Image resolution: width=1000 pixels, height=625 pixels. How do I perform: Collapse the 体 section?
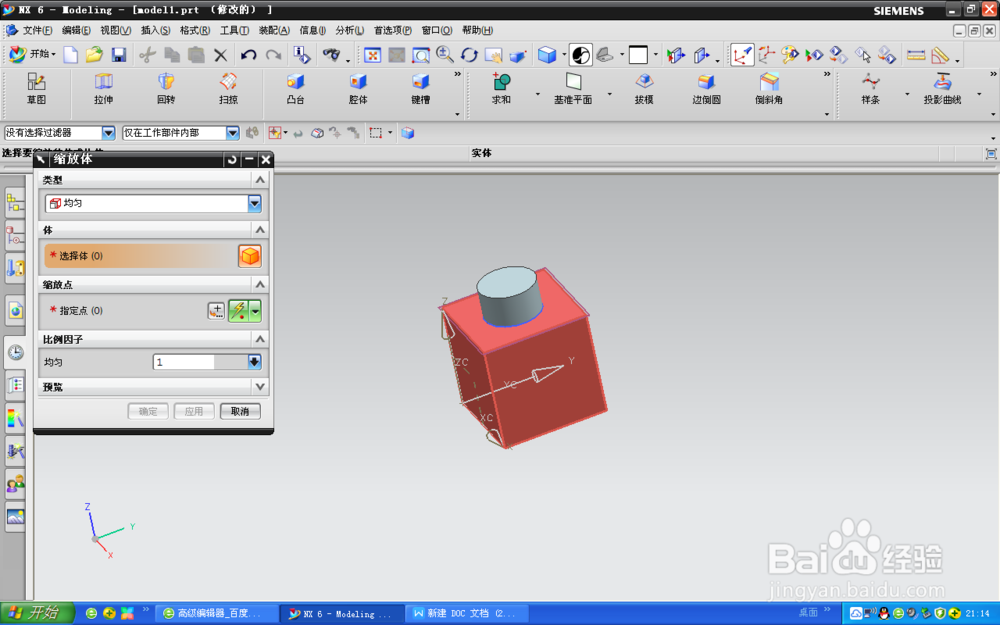(x=260, y=230)
